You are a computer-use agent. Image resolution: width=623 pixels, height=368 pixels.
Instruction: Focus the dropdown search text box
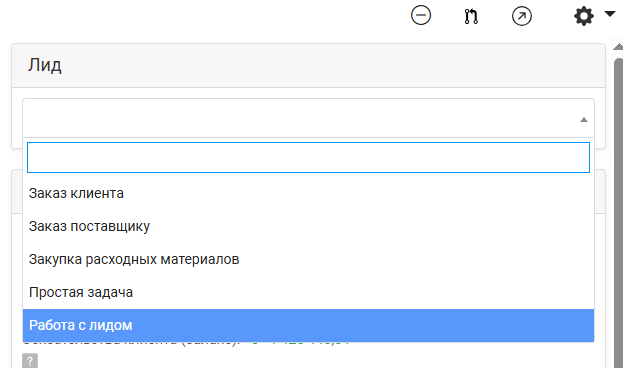pyautogui.click(x=308, y=158)
